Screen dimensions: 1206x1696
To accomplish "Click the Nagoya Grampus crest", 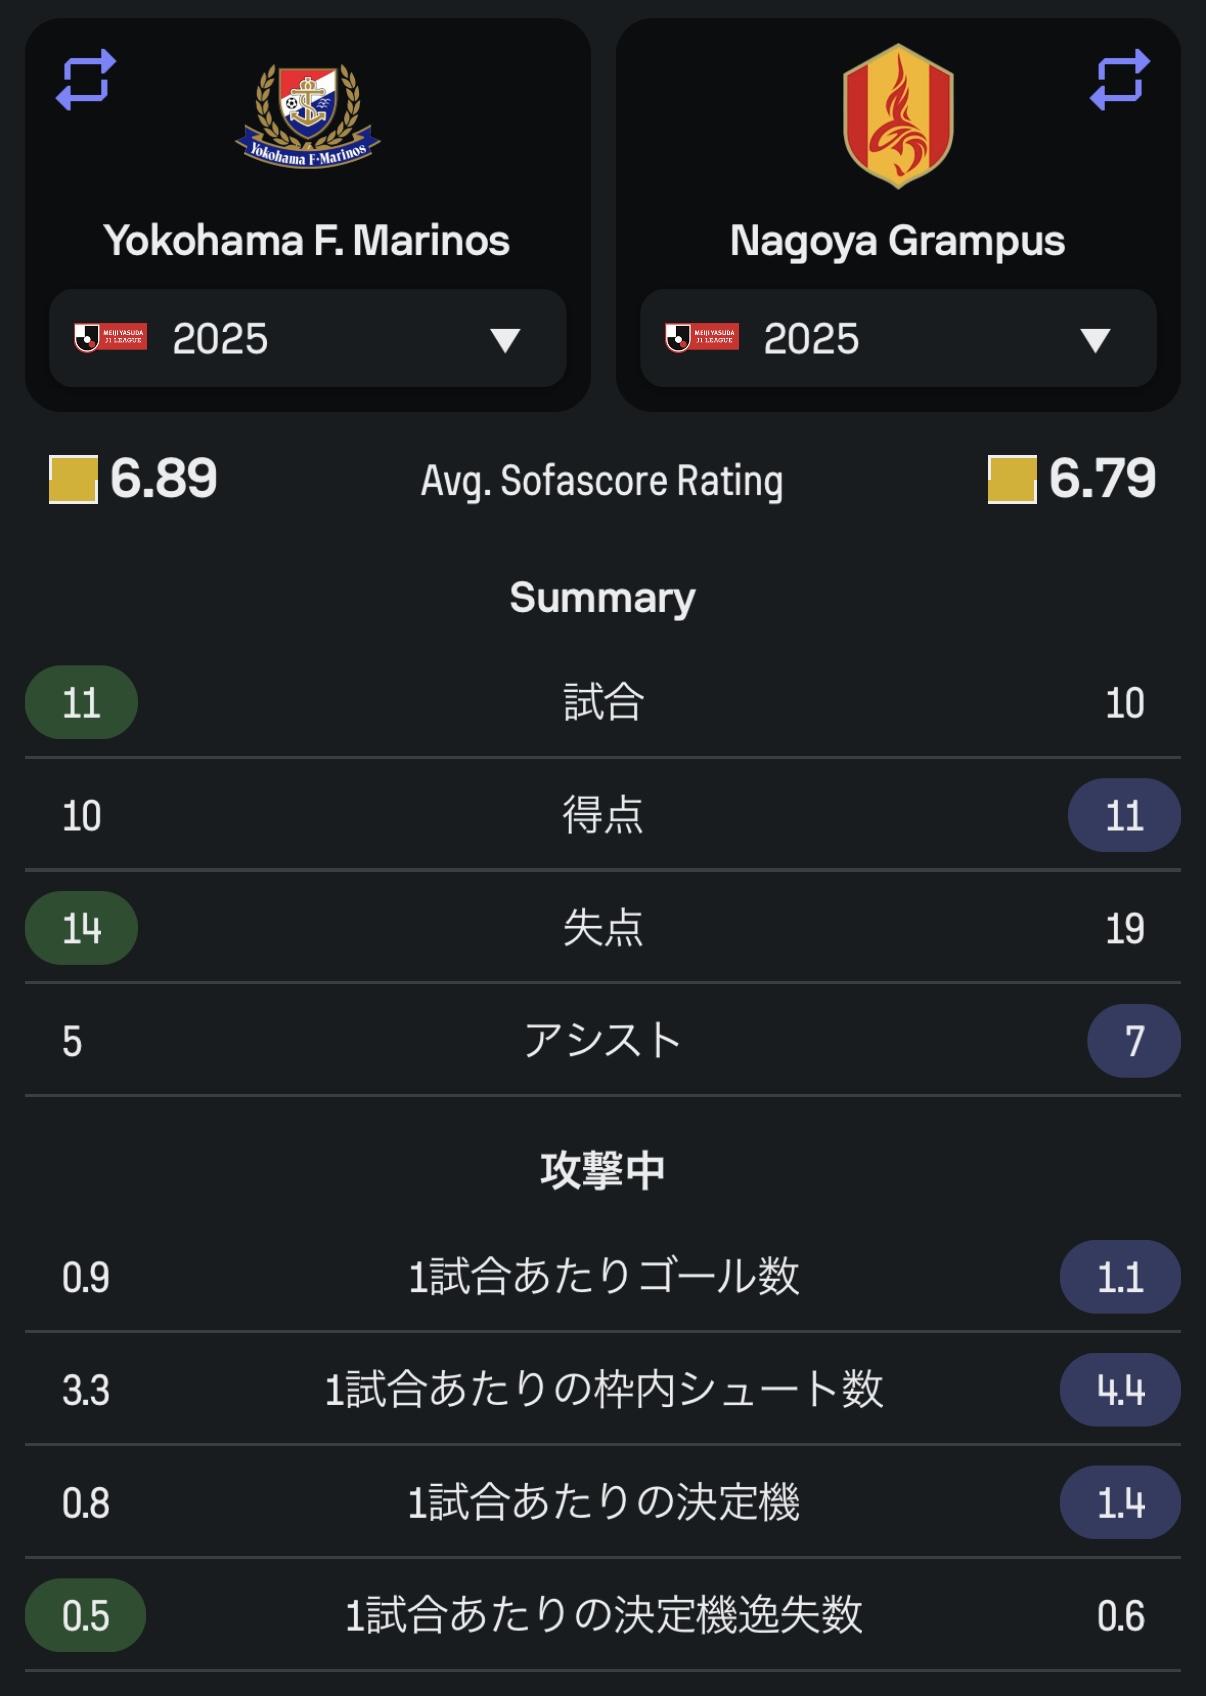I will (x=898, y=116).
